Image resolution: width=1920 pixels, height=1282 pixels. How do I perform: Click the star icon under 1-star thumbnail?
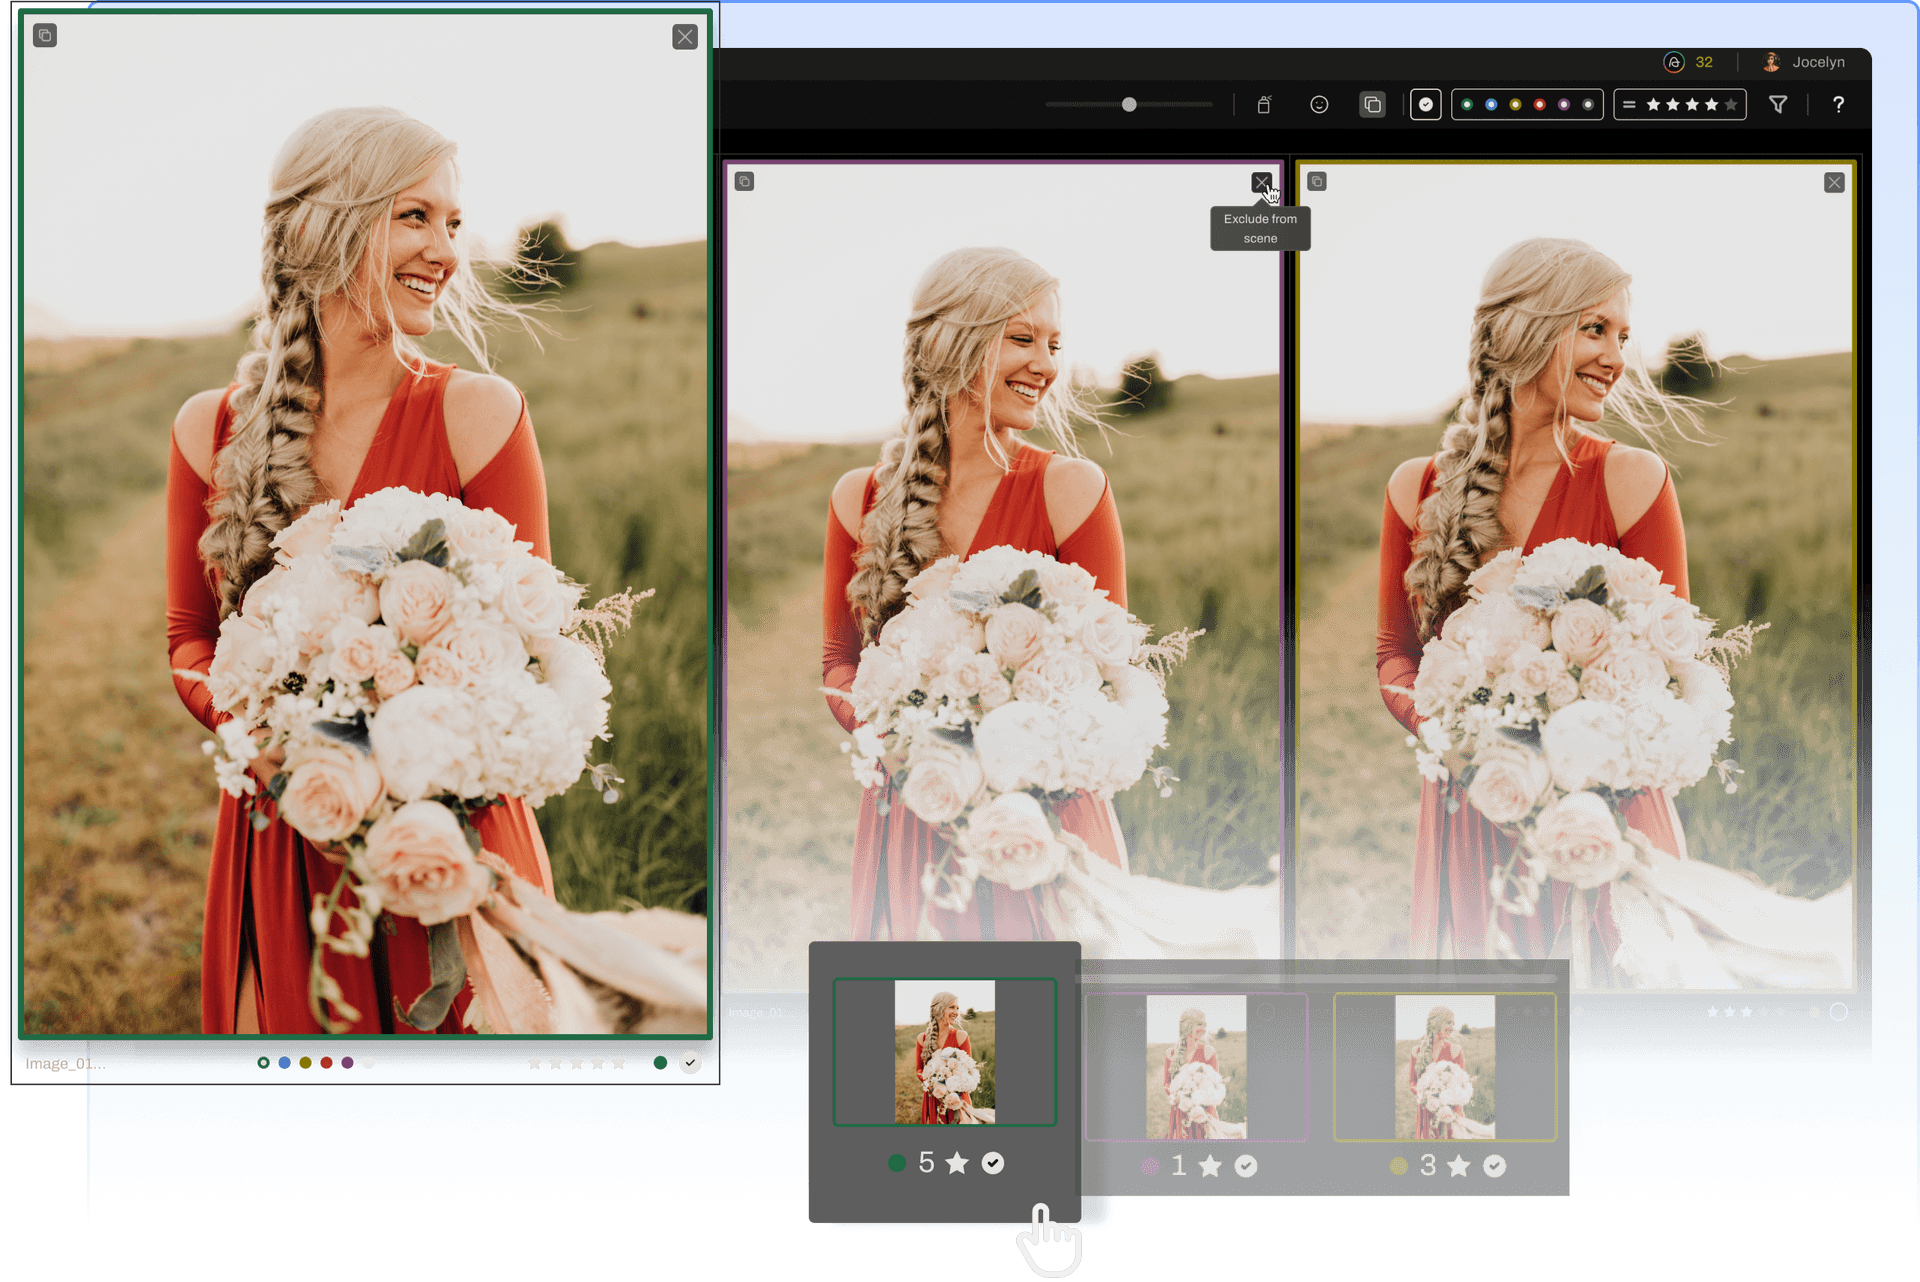1210,1166
